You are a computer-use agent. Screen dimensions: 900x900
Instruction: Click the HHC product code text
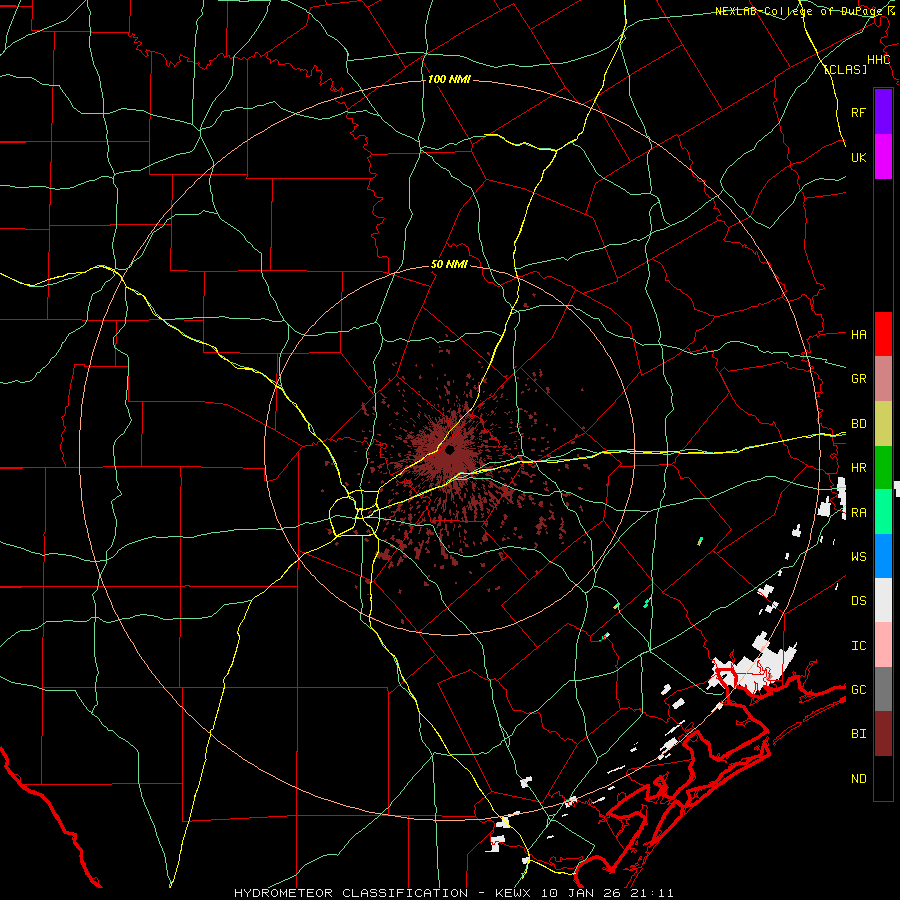coord(879,60)
